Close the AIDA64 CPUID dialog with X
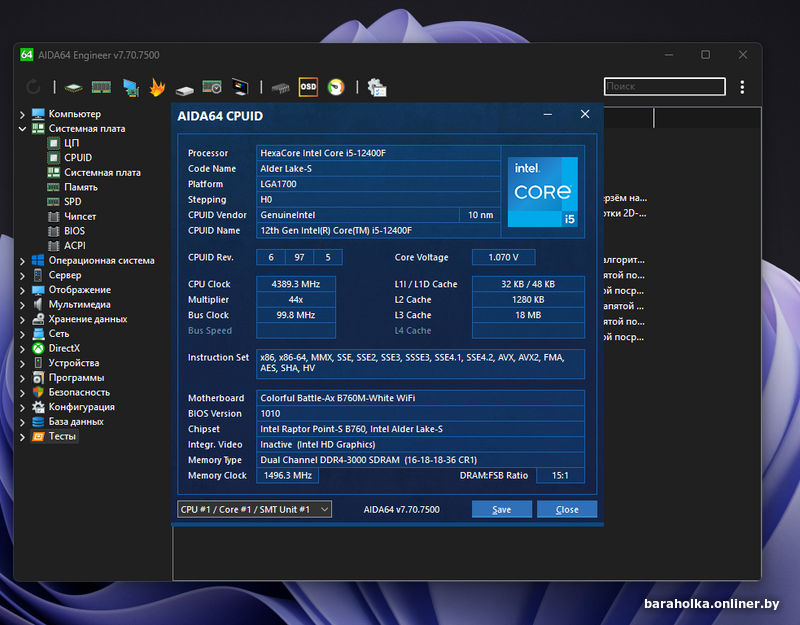This screenshot has width=800, height=625. tap(585, 114)
